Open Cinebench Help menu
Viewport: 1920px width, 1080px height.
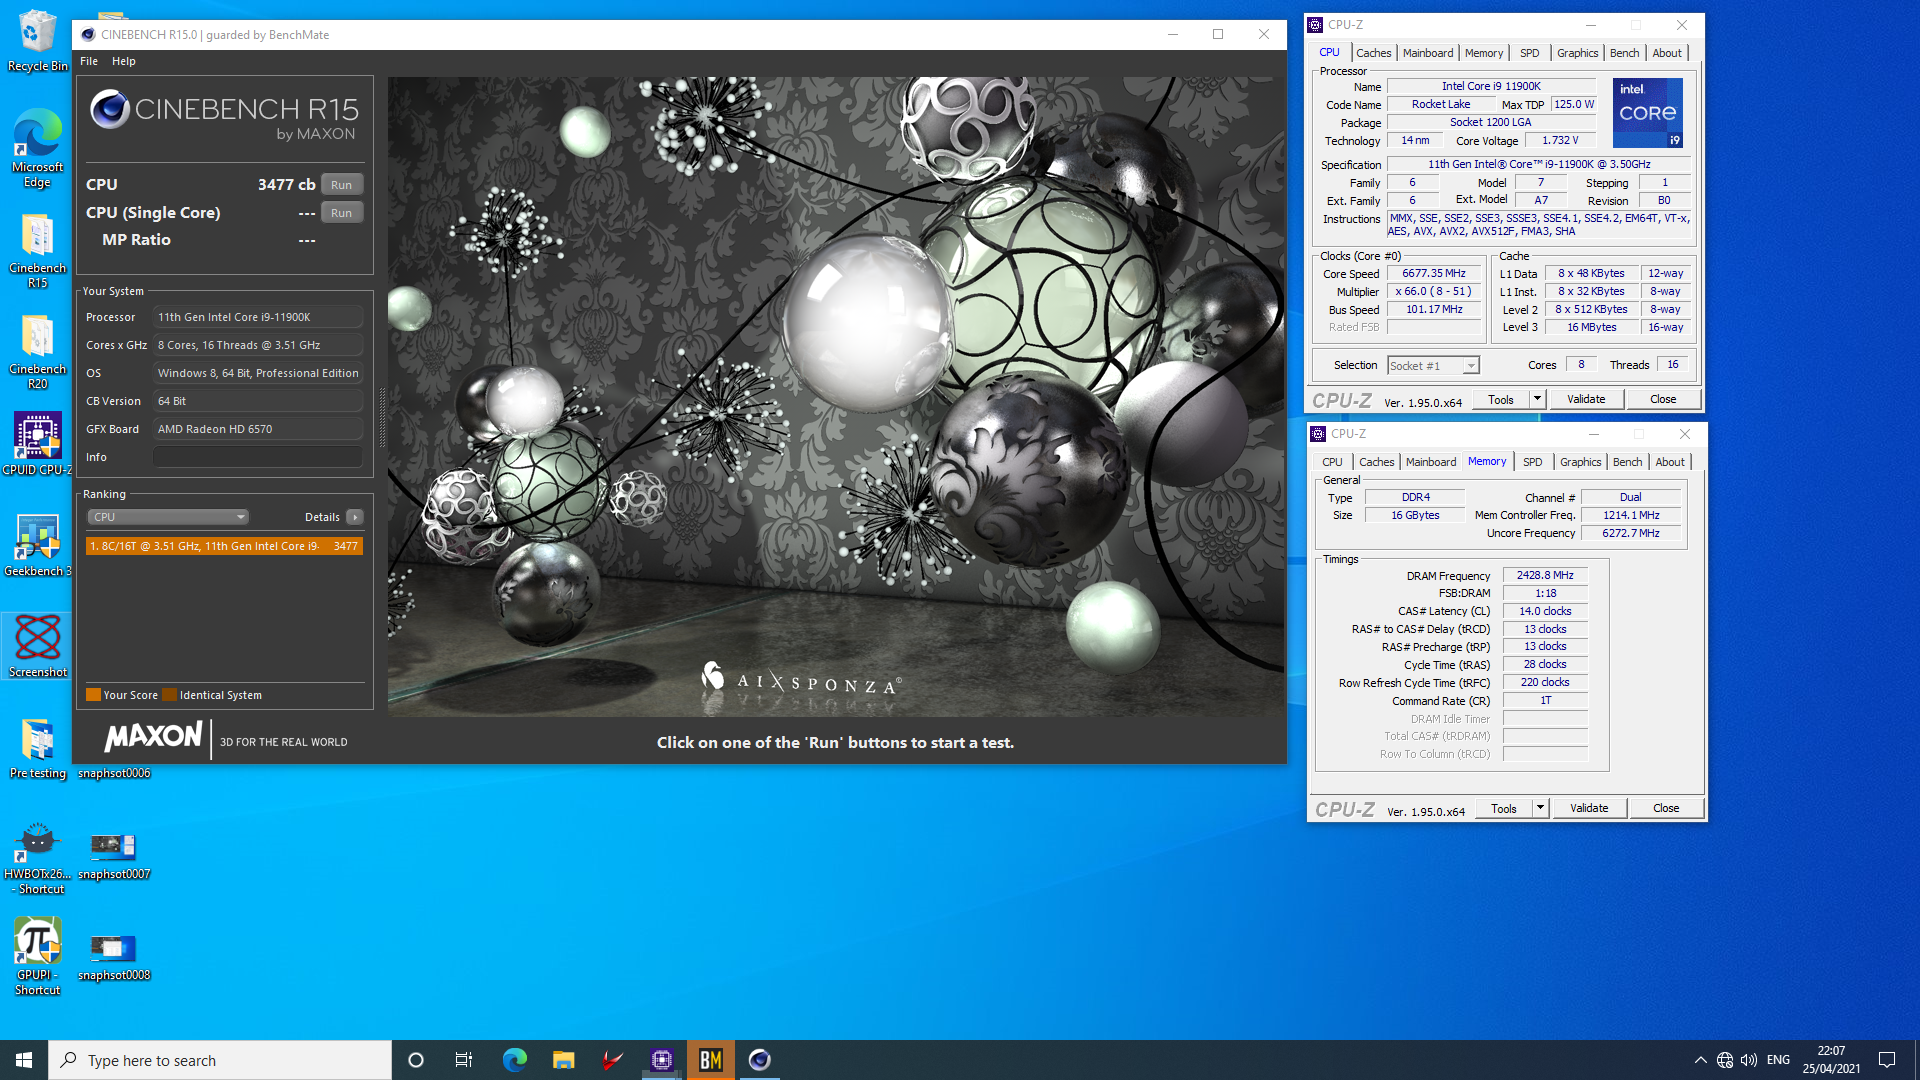[x=124, y=61]
